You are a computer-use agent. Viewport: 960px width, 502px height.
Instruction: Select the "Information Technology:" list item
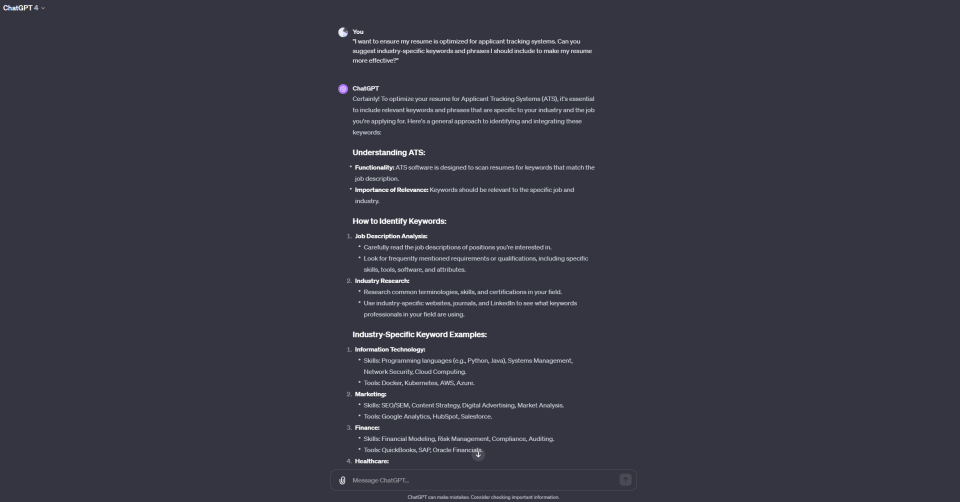(x=390, y=350)
